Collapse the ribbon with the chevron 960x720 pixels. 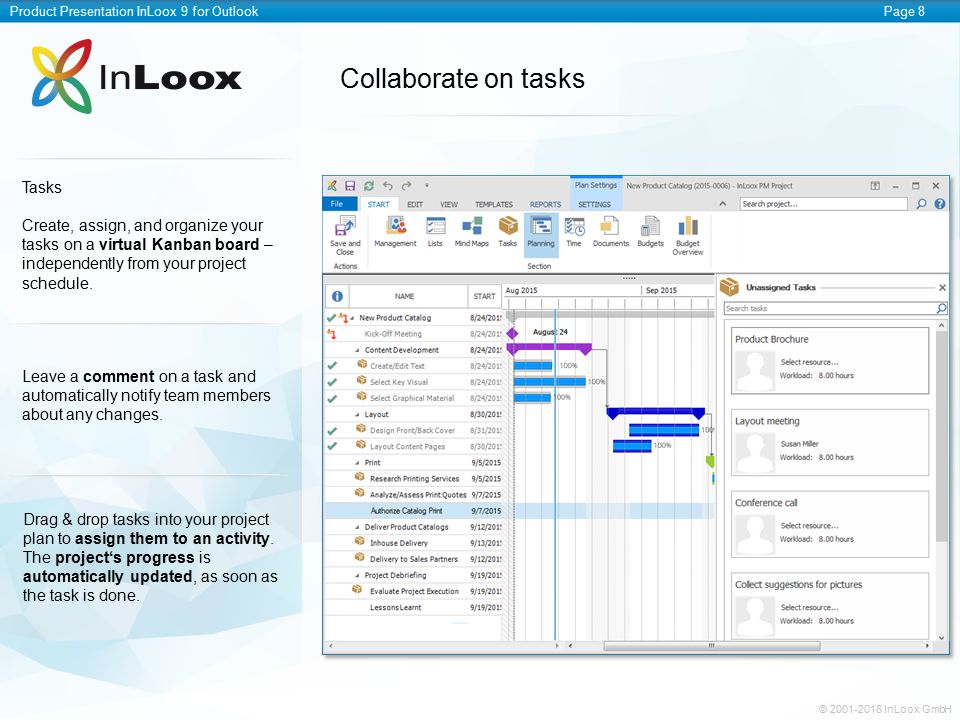[x=723, y=204]
